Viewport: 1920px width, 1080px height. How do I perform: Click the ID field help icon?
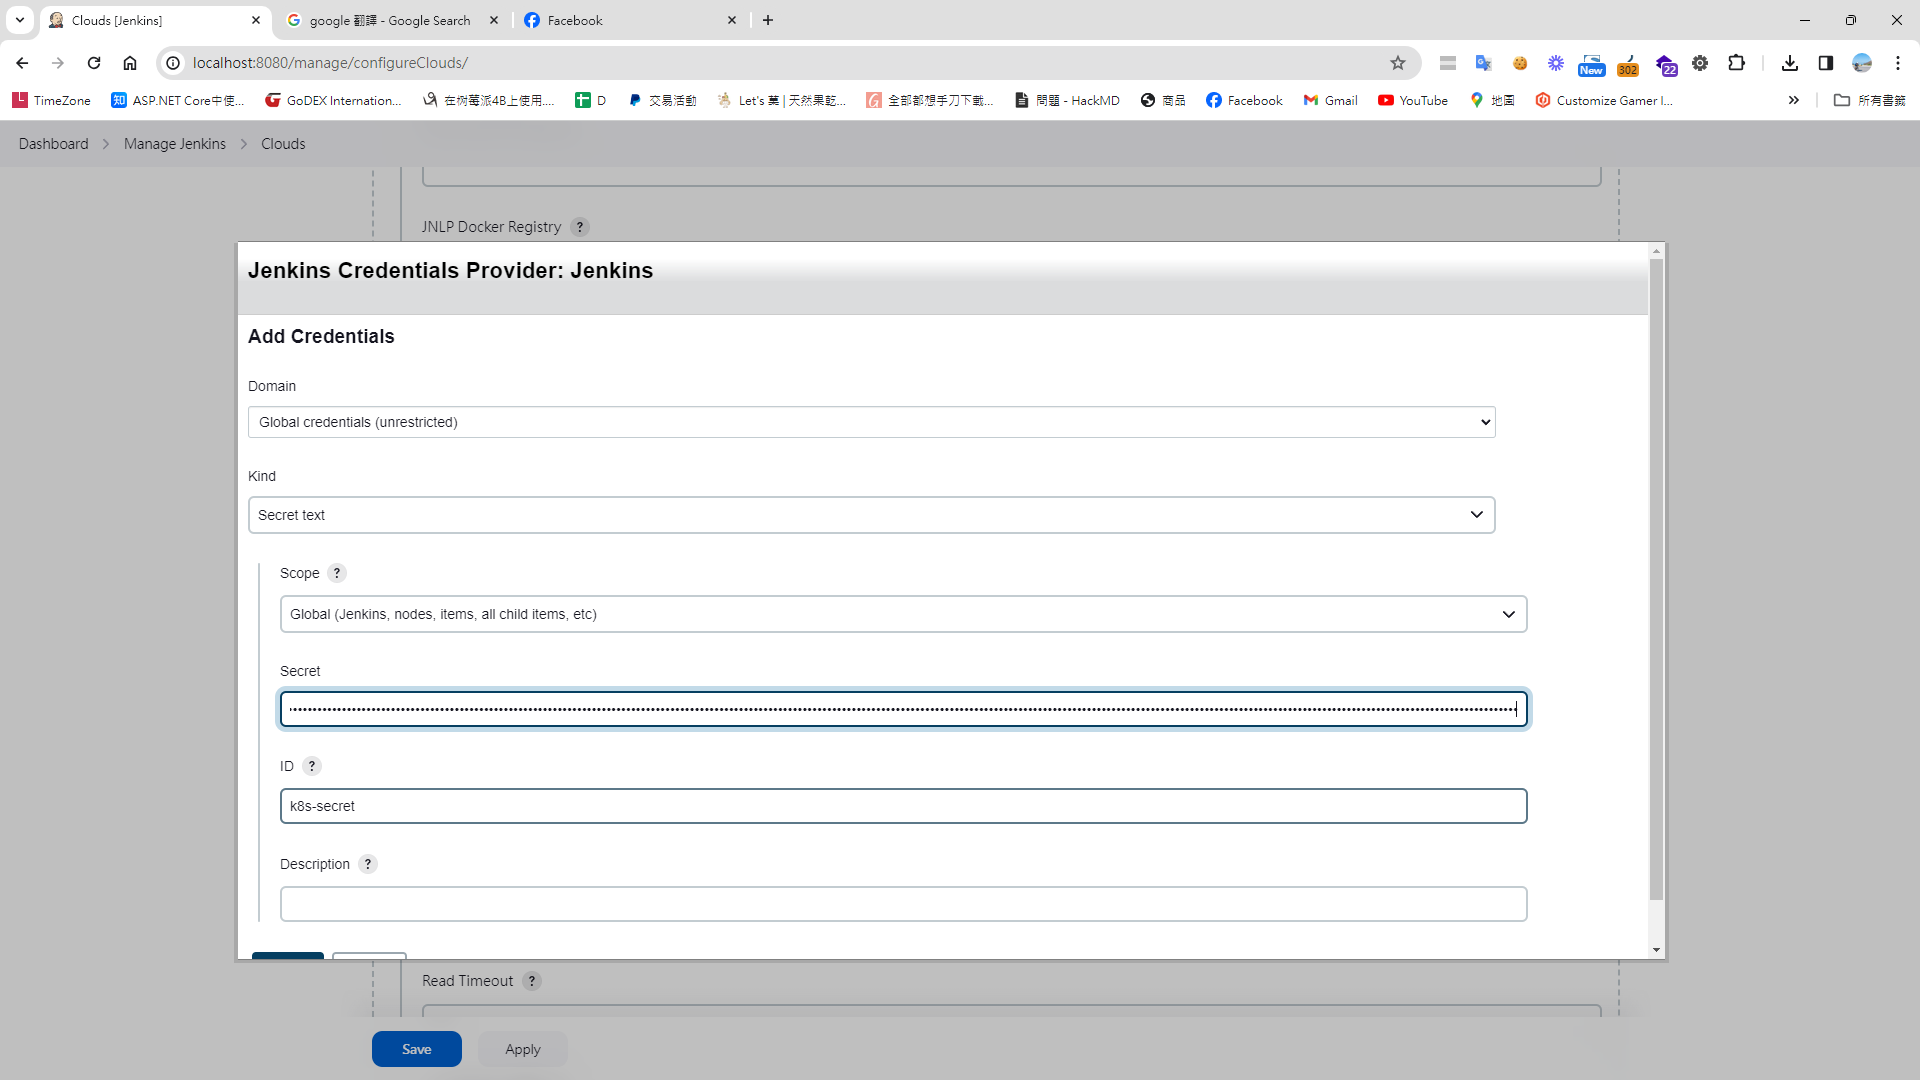[312, 766]
